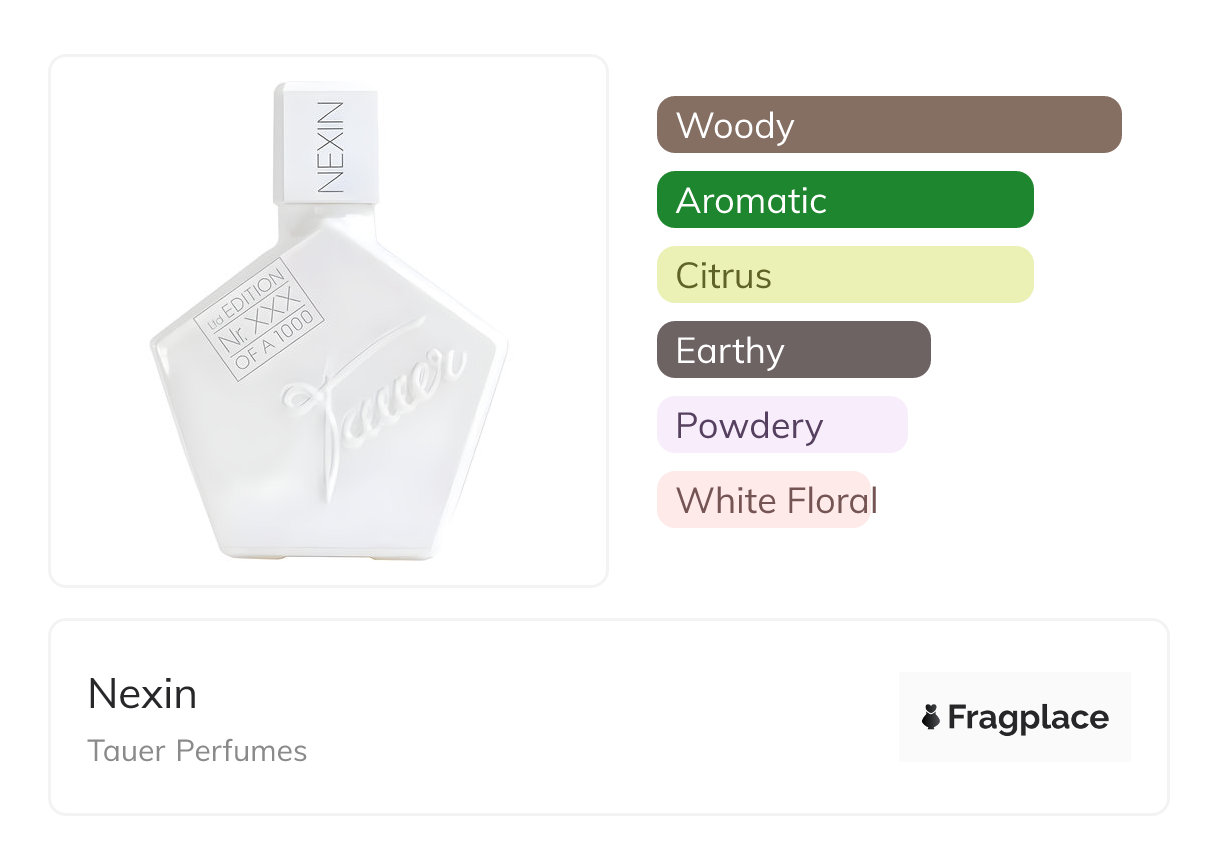The height and width of the screenshot is (864, 1218).
Task: Click the Fragplace brand name text
Action: click(1028, 718)
